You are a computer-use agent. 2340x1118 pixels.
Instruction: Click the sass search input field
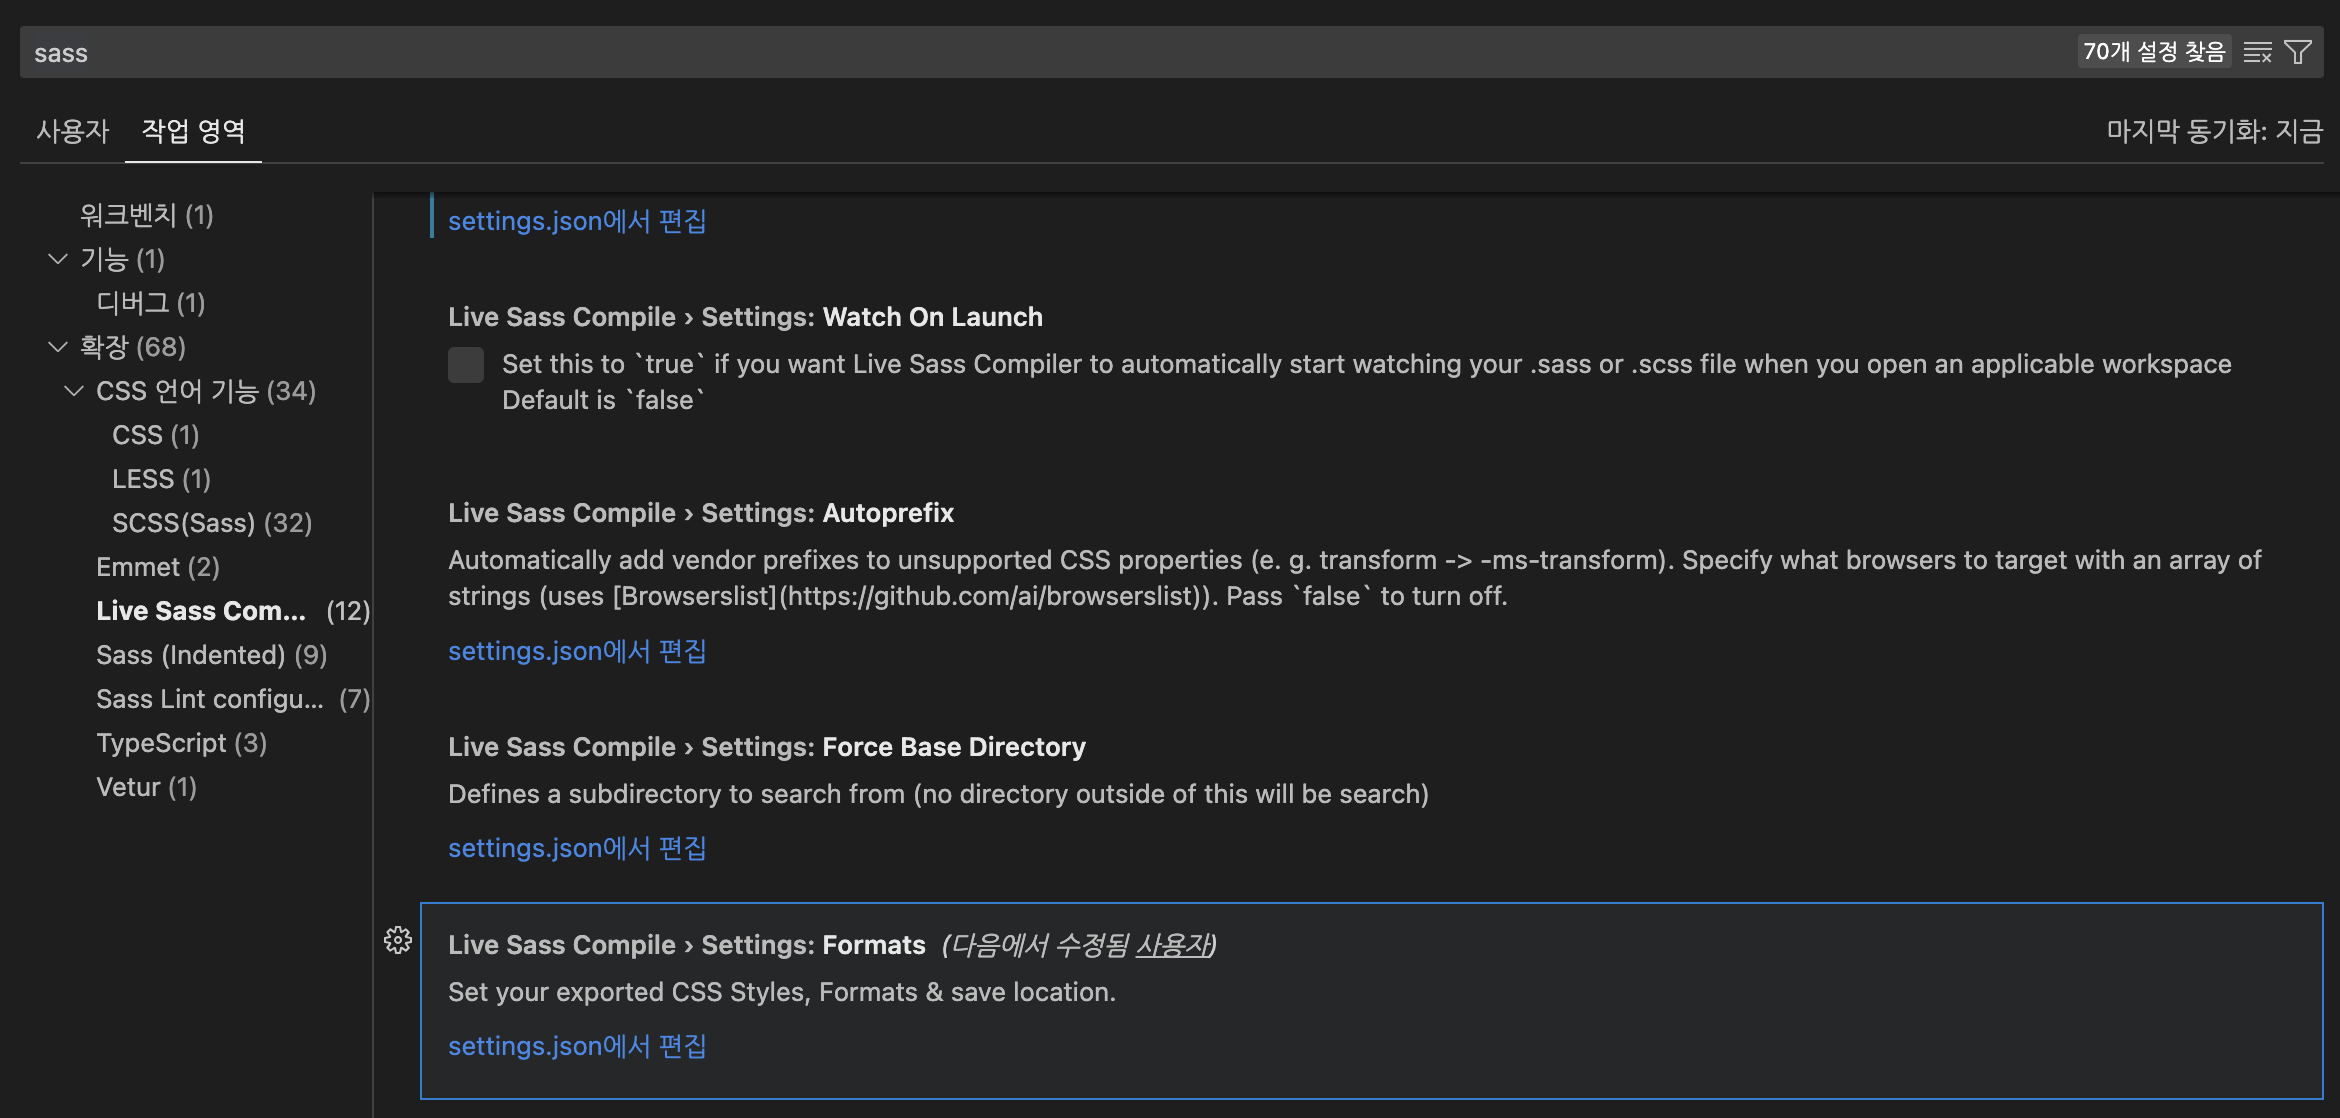[1000, 52]
